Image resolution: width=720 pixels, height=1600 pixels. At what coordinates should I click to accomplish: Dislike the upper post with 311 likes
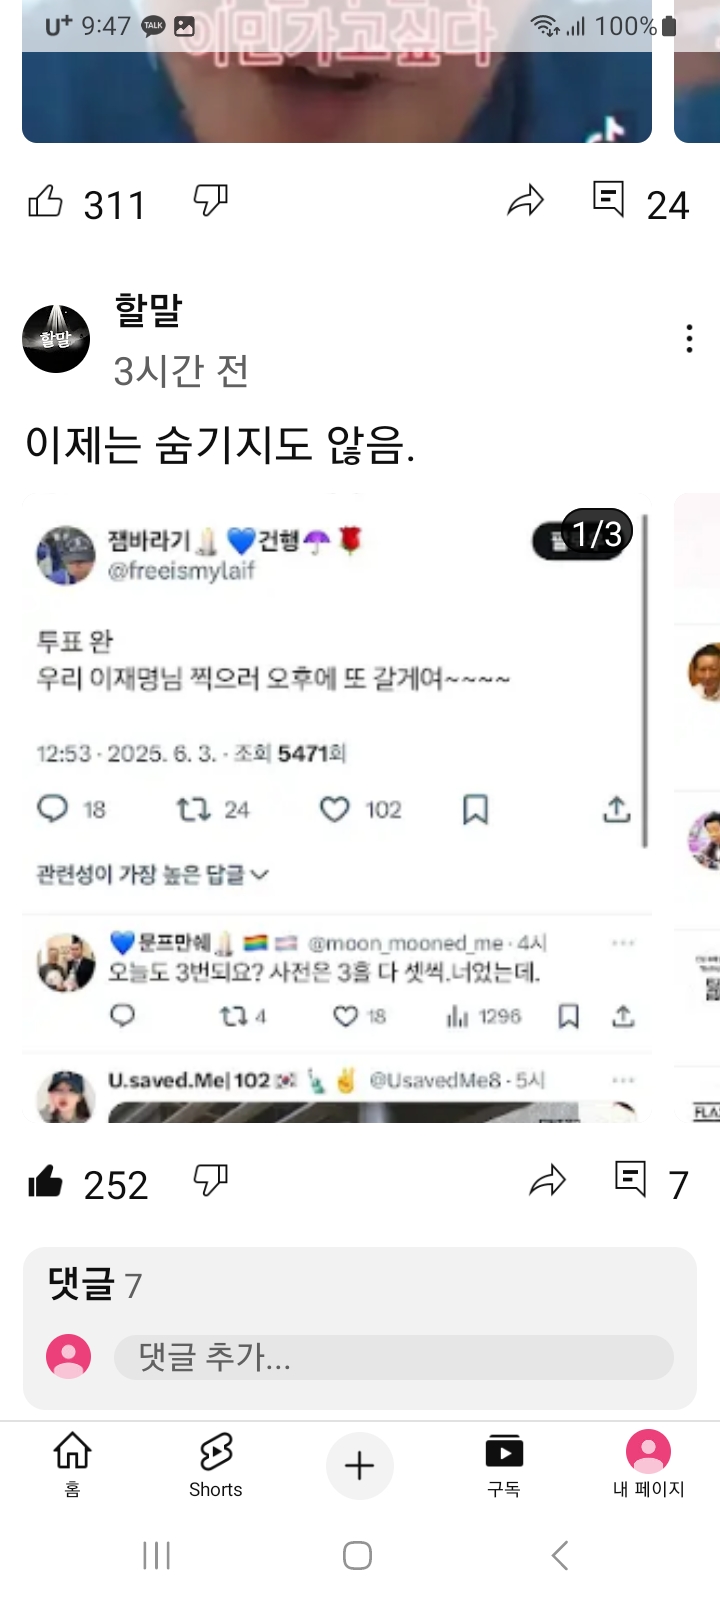[211, 201]
